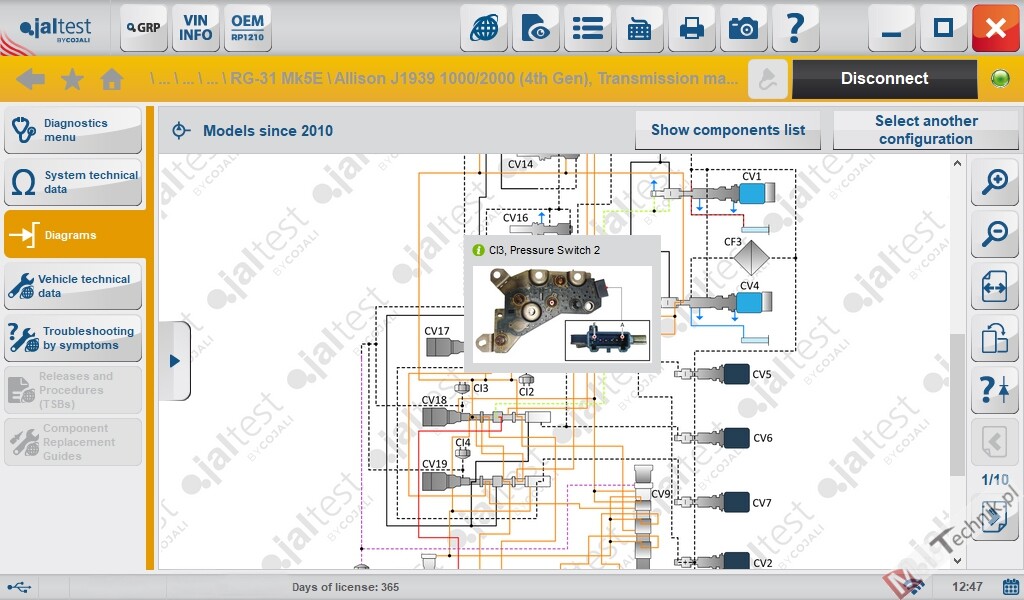Click the 'Models since 2010' title
The image size is (1024, 600).
268,131
